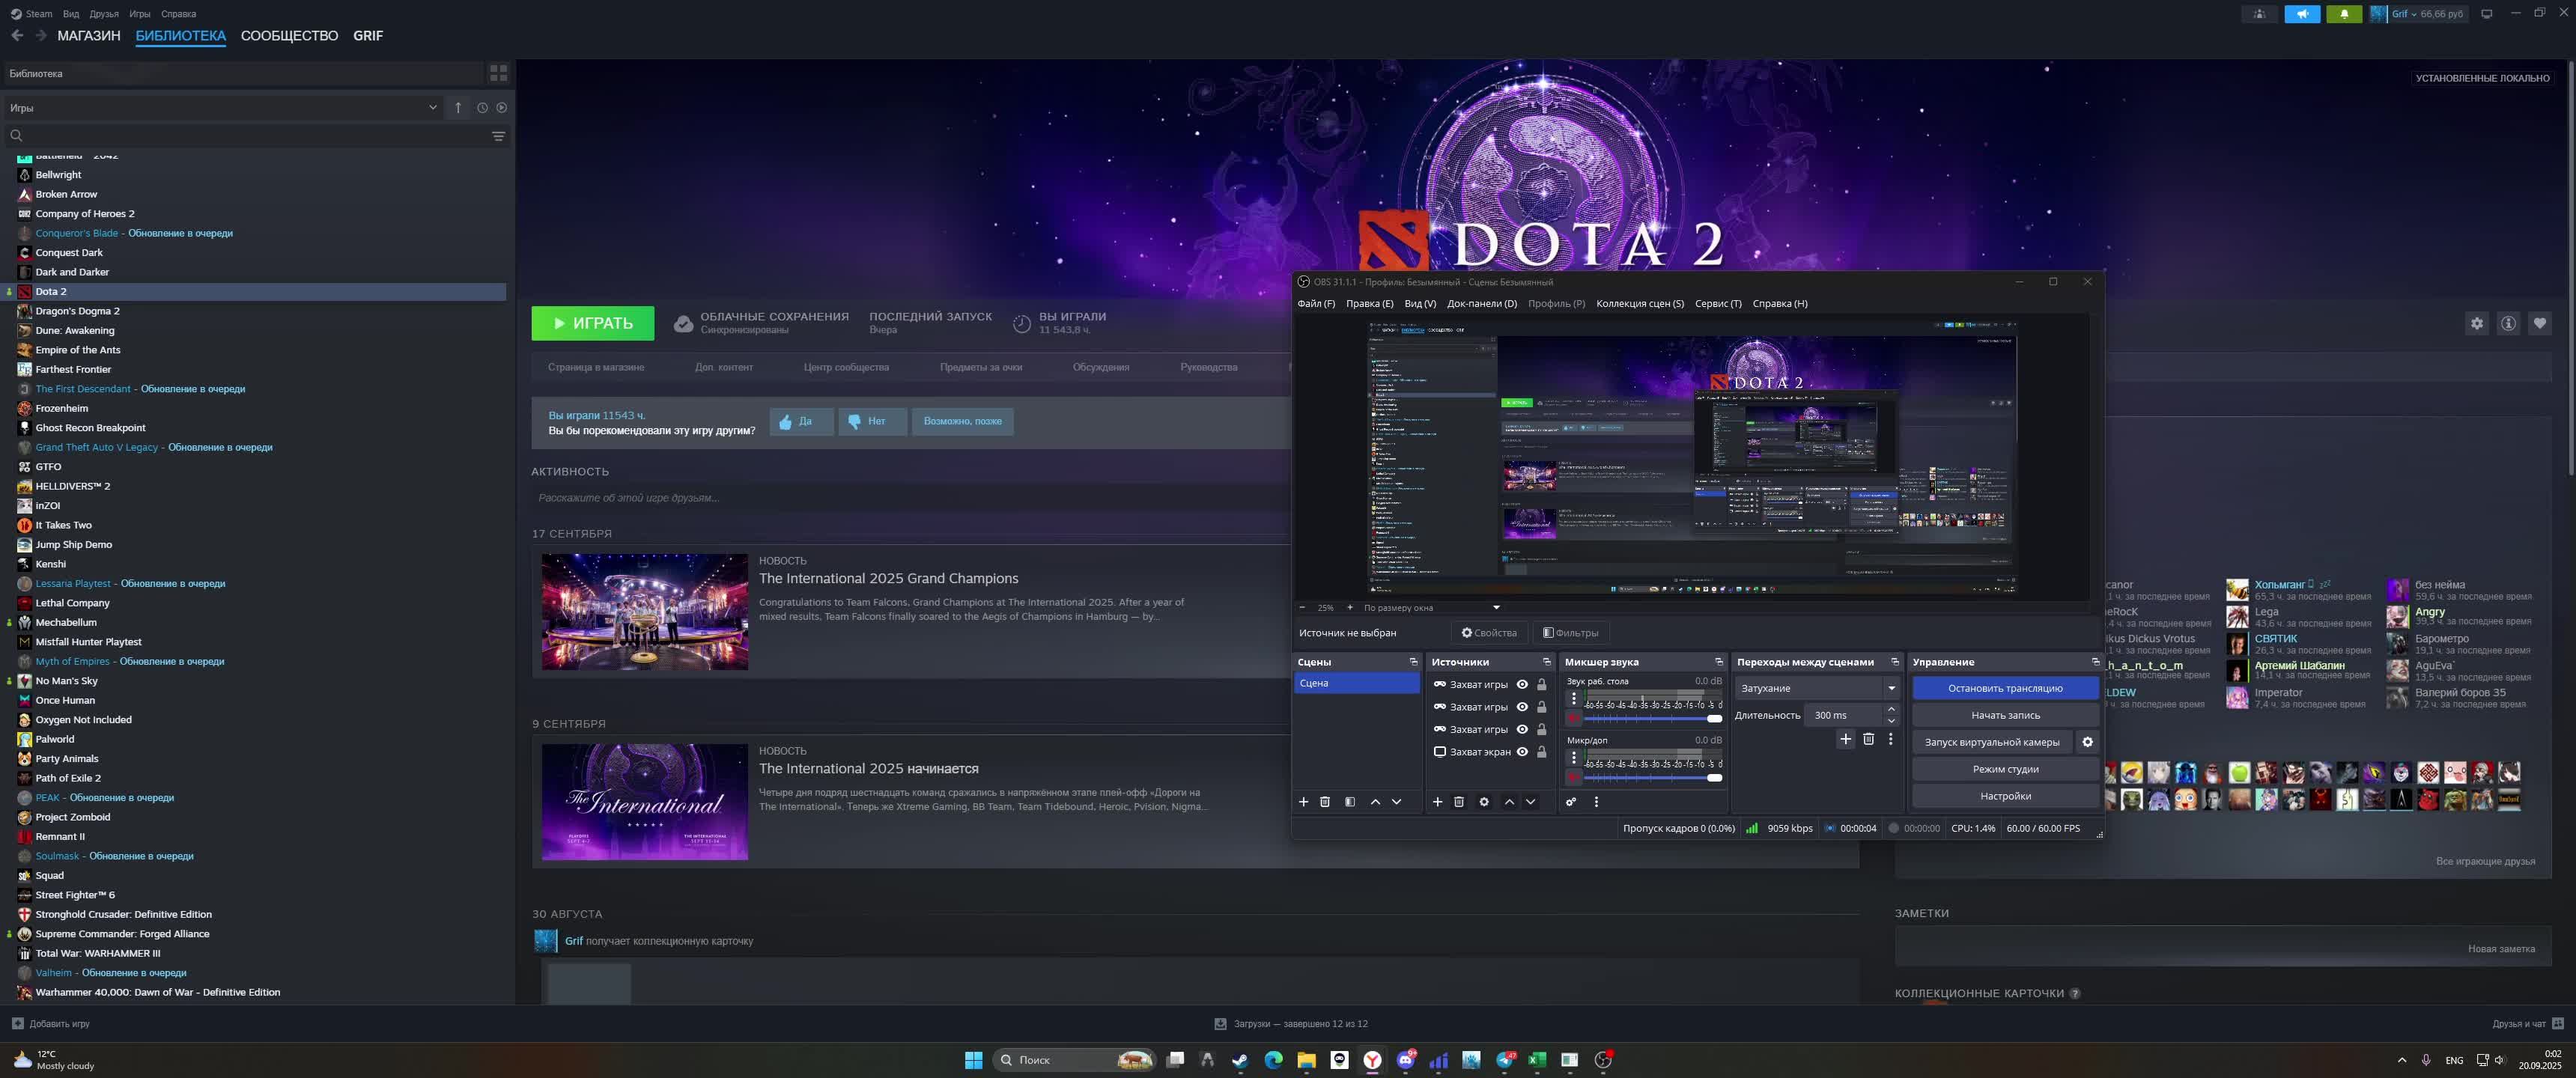
Task: Hide the Захват экран source
Action: (1522, 752)
